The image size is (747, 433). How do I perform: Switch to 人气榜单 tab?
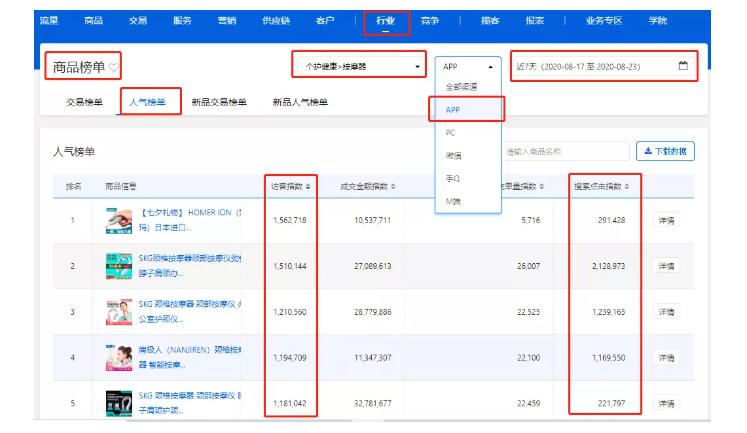pyautogui.click(x=147, y=102)
